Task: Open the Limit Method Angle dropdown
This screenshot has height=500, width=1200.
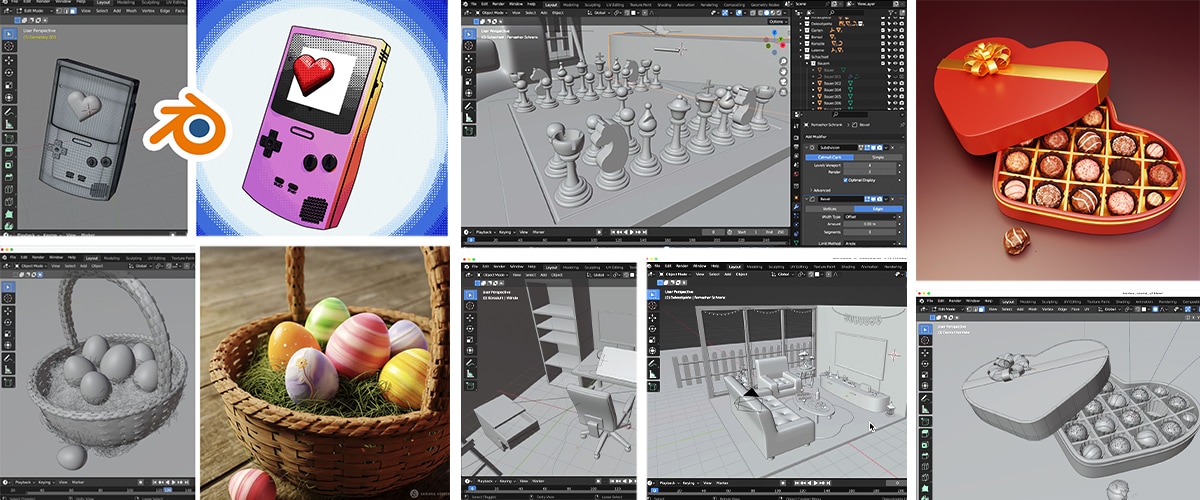Action: tap(870, 243)
